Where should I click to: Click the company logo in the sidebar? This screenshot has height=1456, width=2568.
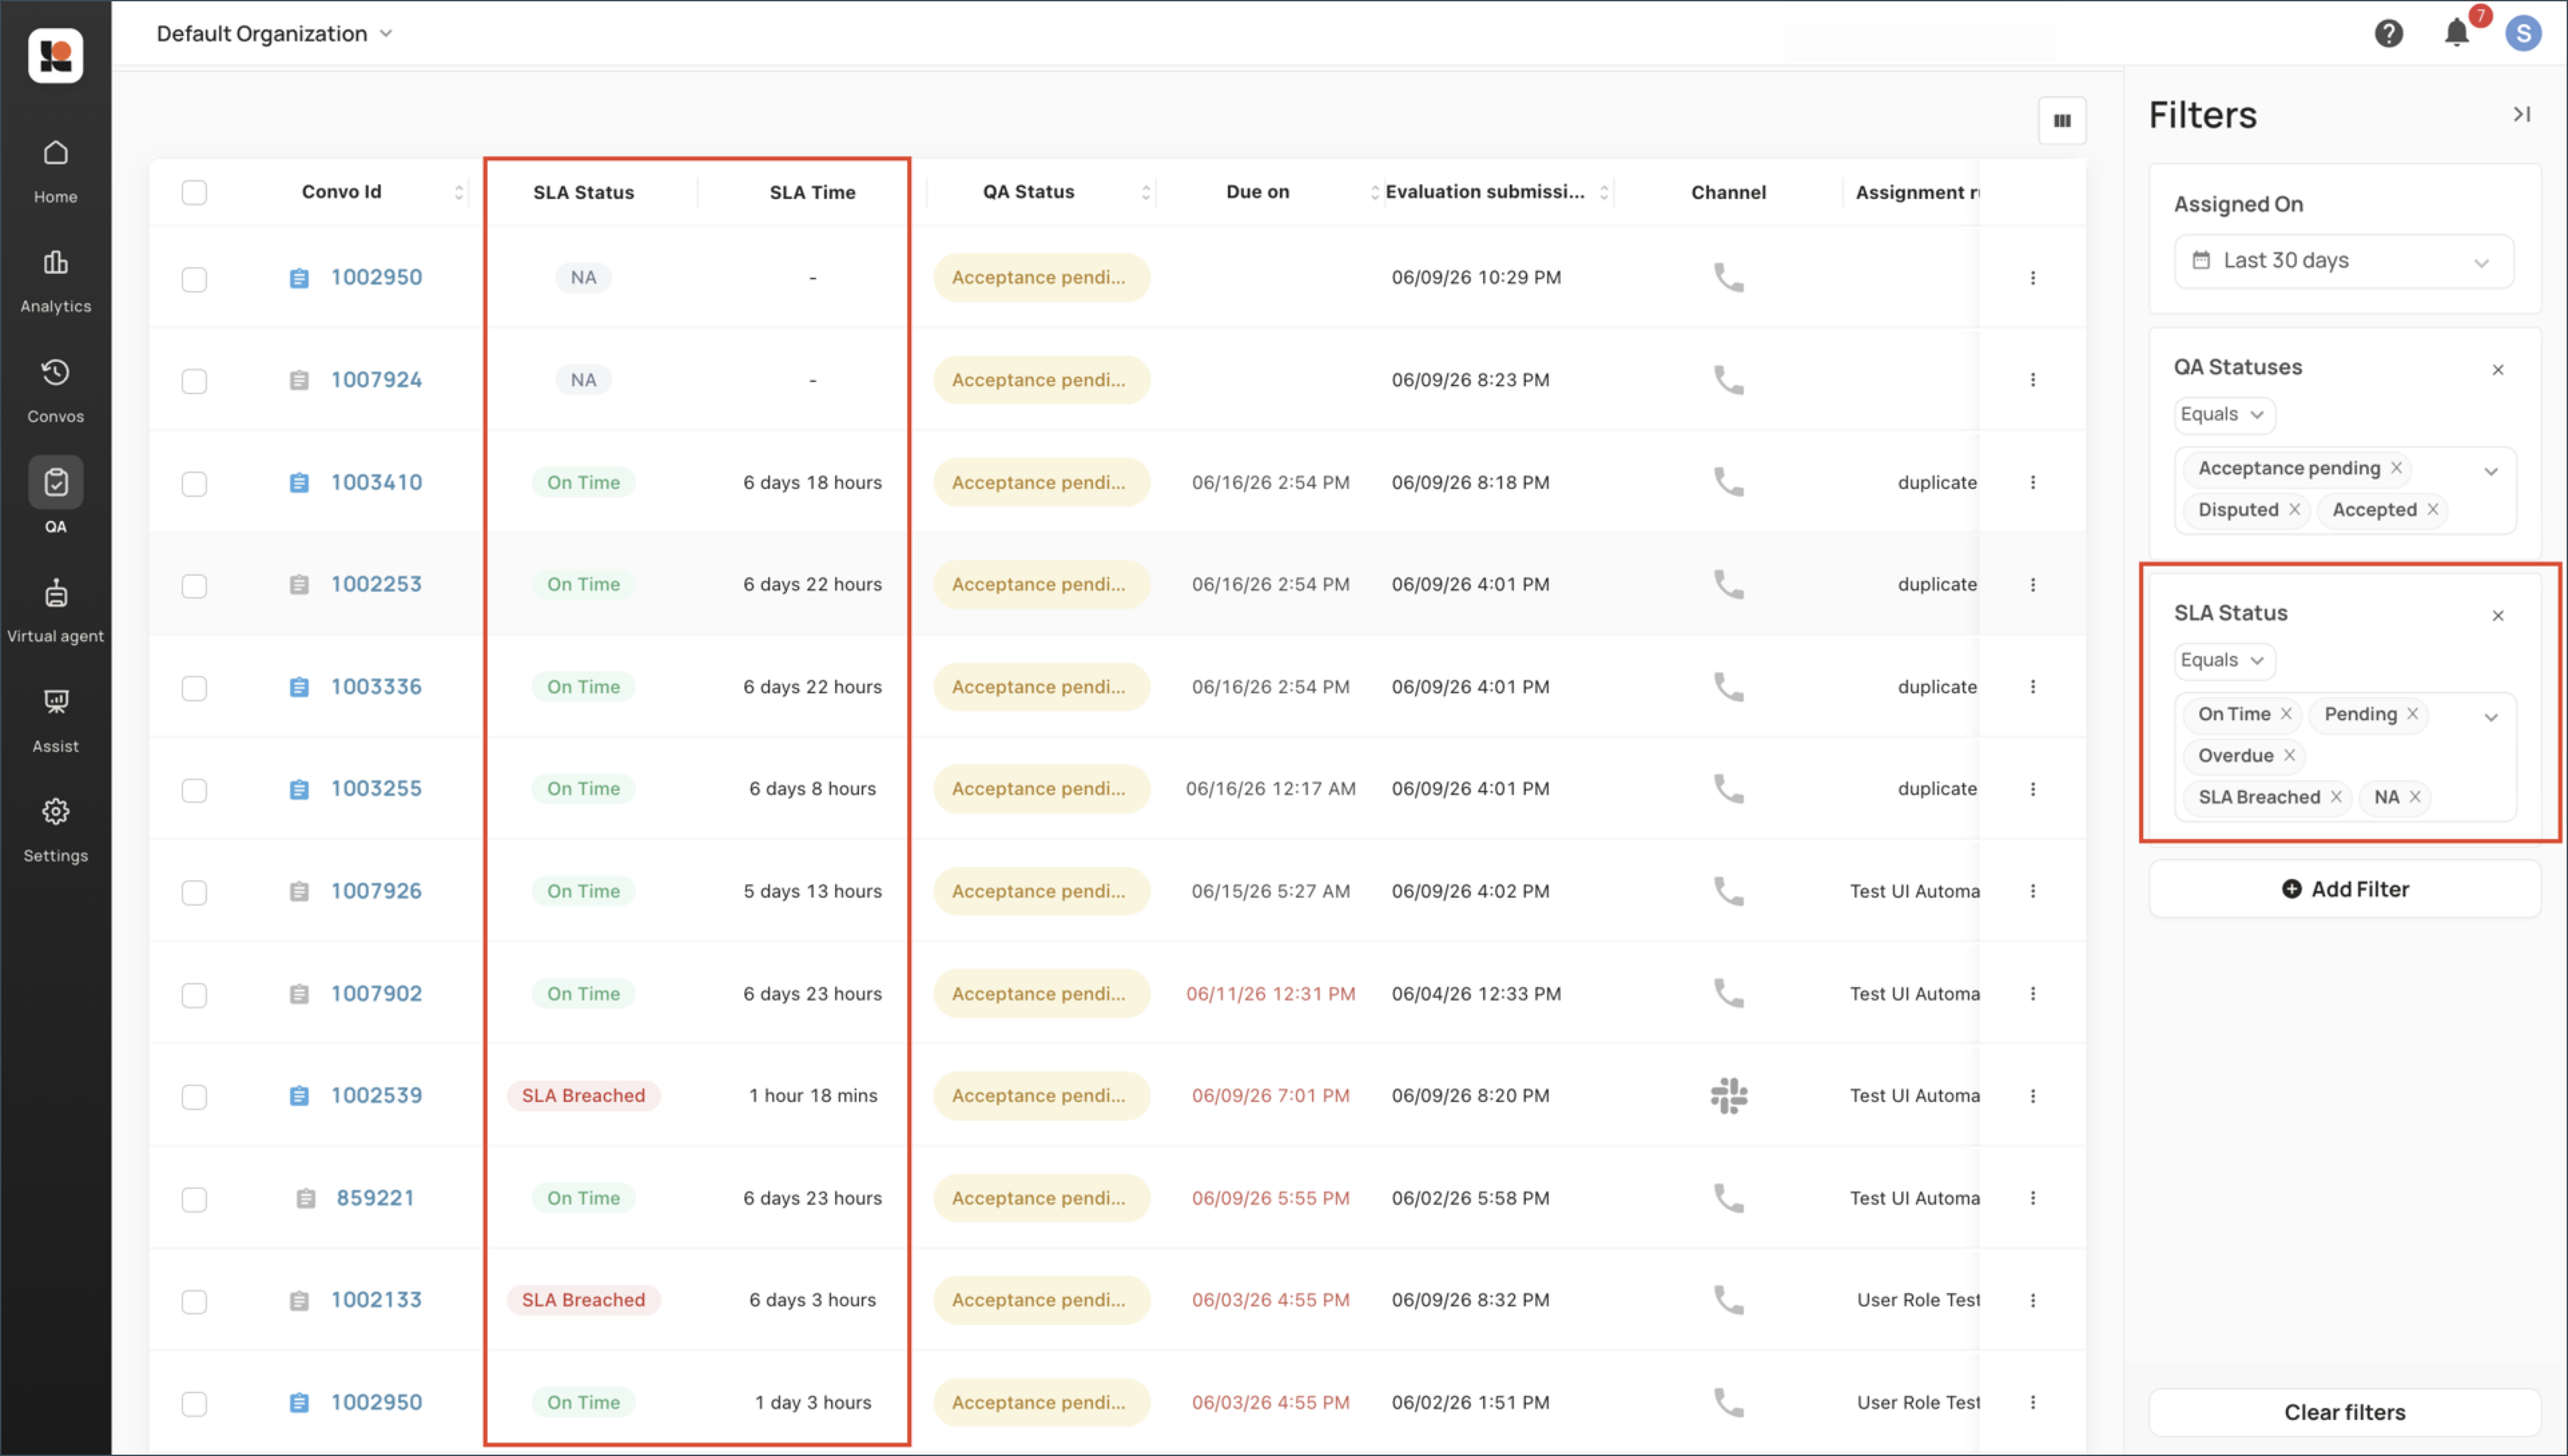pos(55,55)
